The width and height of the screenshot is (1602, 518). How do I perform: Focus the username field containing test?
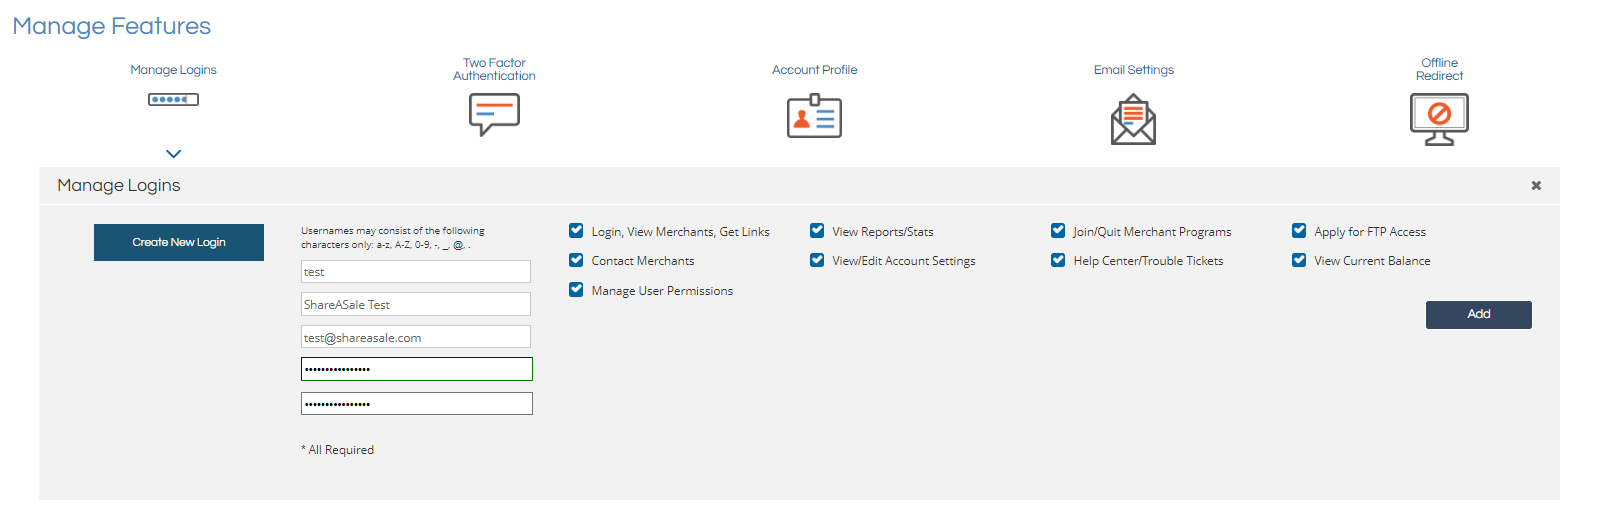(416, 271)
